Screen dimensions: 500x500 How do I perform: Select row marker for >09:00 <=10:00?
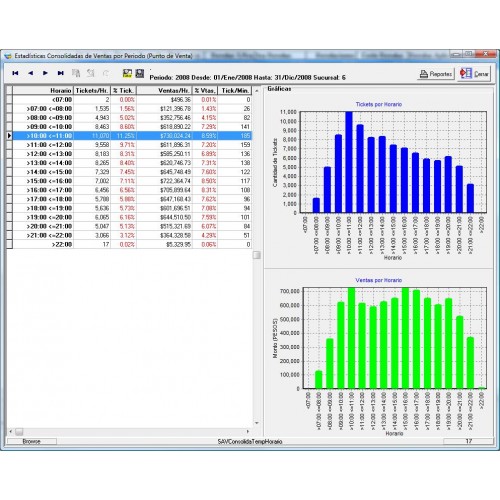9,127
